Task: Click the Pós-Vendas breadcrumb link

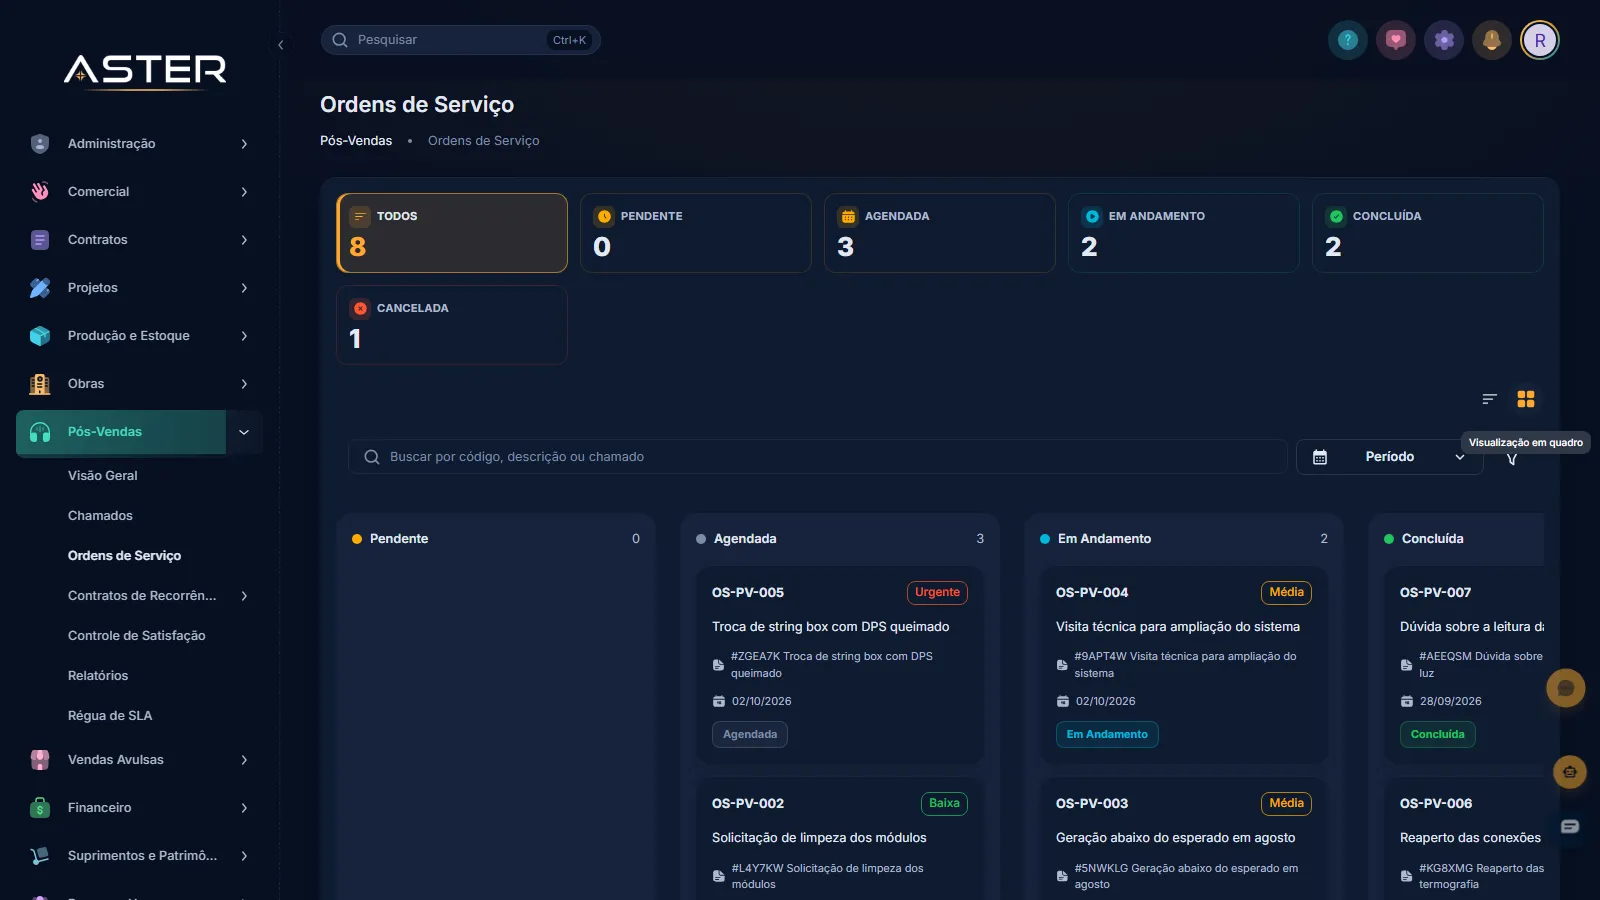Action: [356, 141]
